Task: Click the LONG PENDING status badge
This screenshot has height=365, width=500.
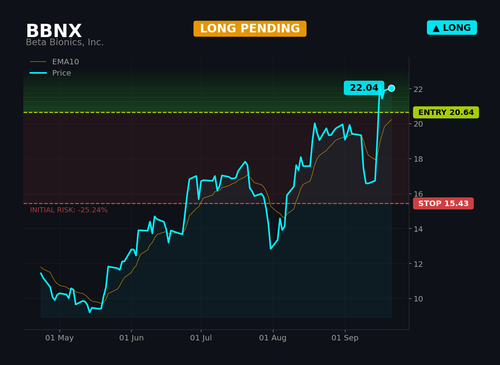Action: (250, 29)
